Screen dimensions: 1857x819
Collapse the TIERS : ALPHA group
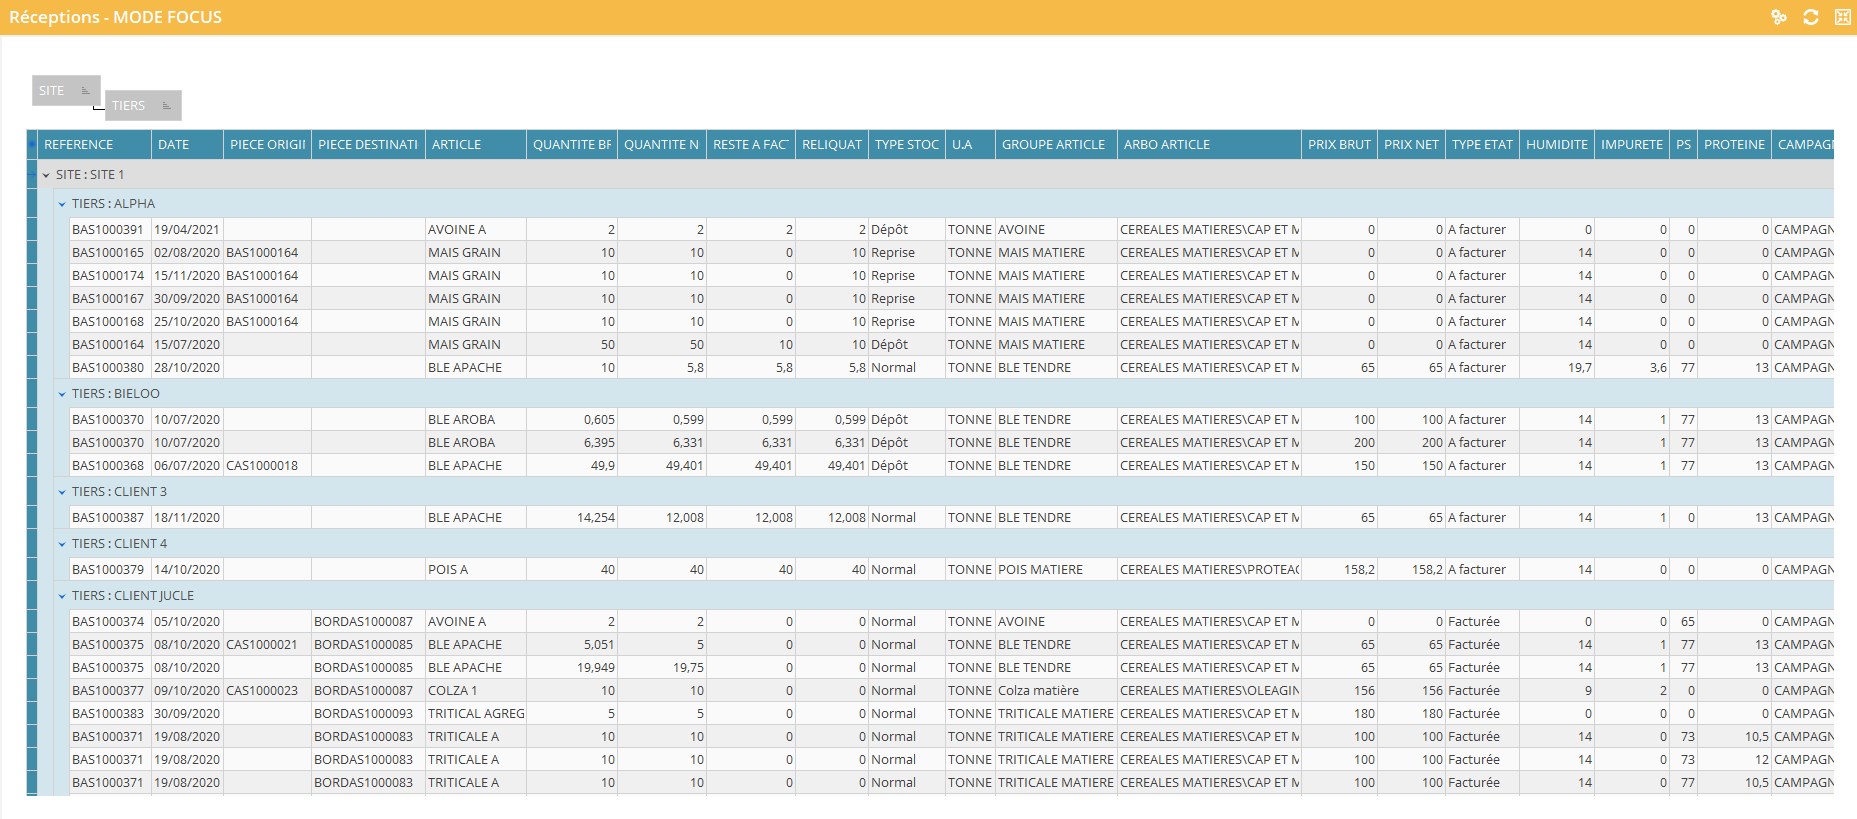click(x=62, y=204)
